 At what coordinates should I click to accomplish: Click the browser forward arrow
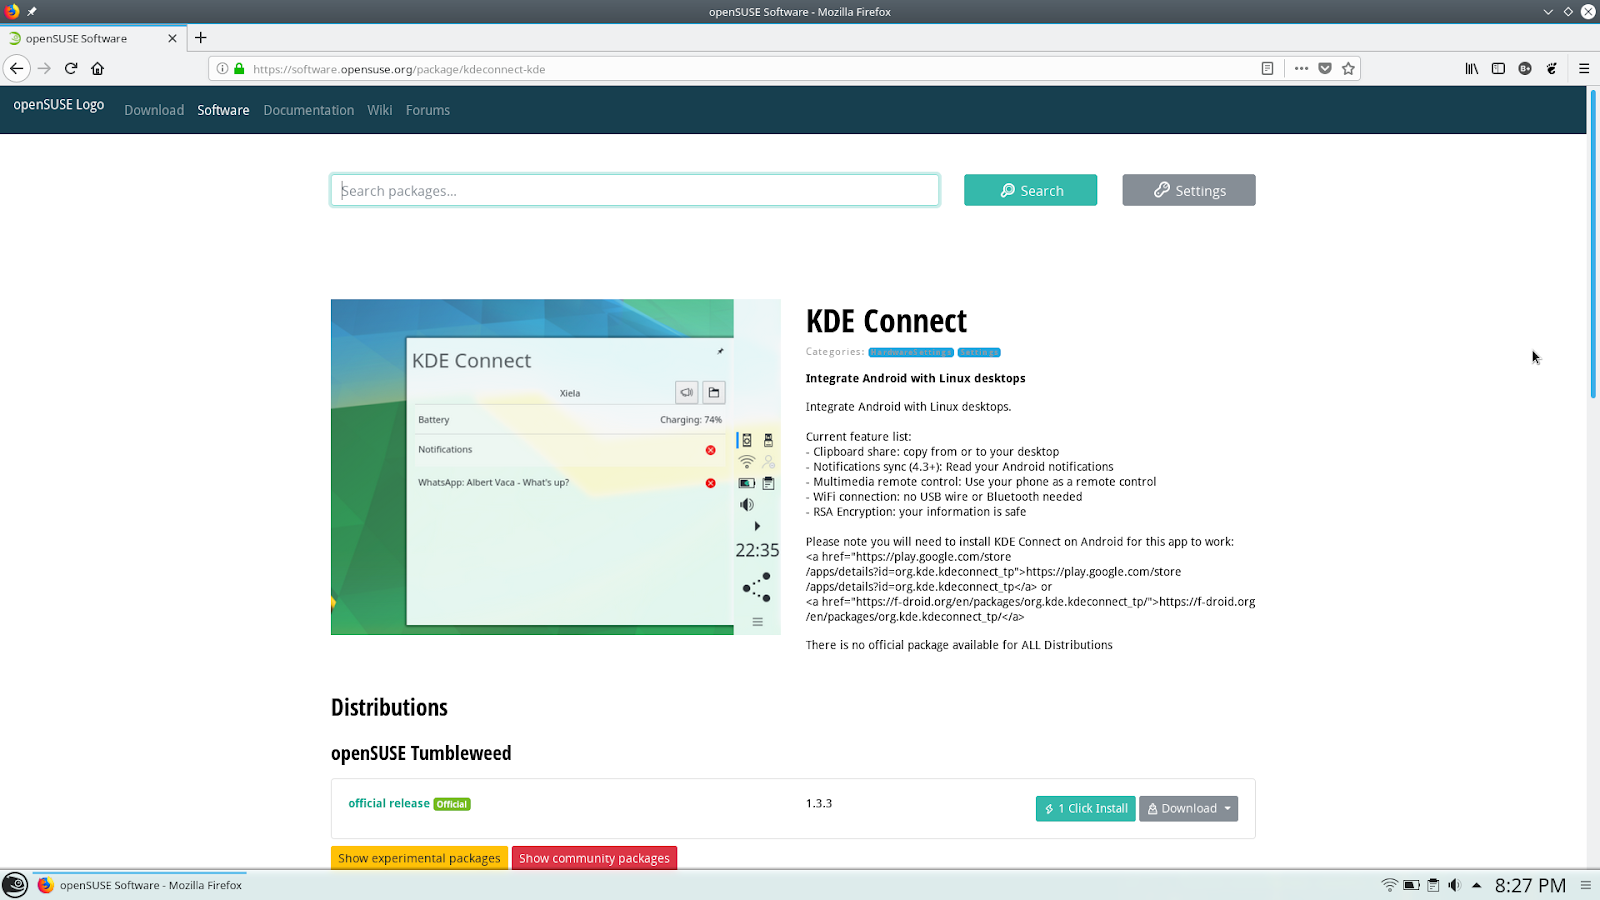point(44,68)
